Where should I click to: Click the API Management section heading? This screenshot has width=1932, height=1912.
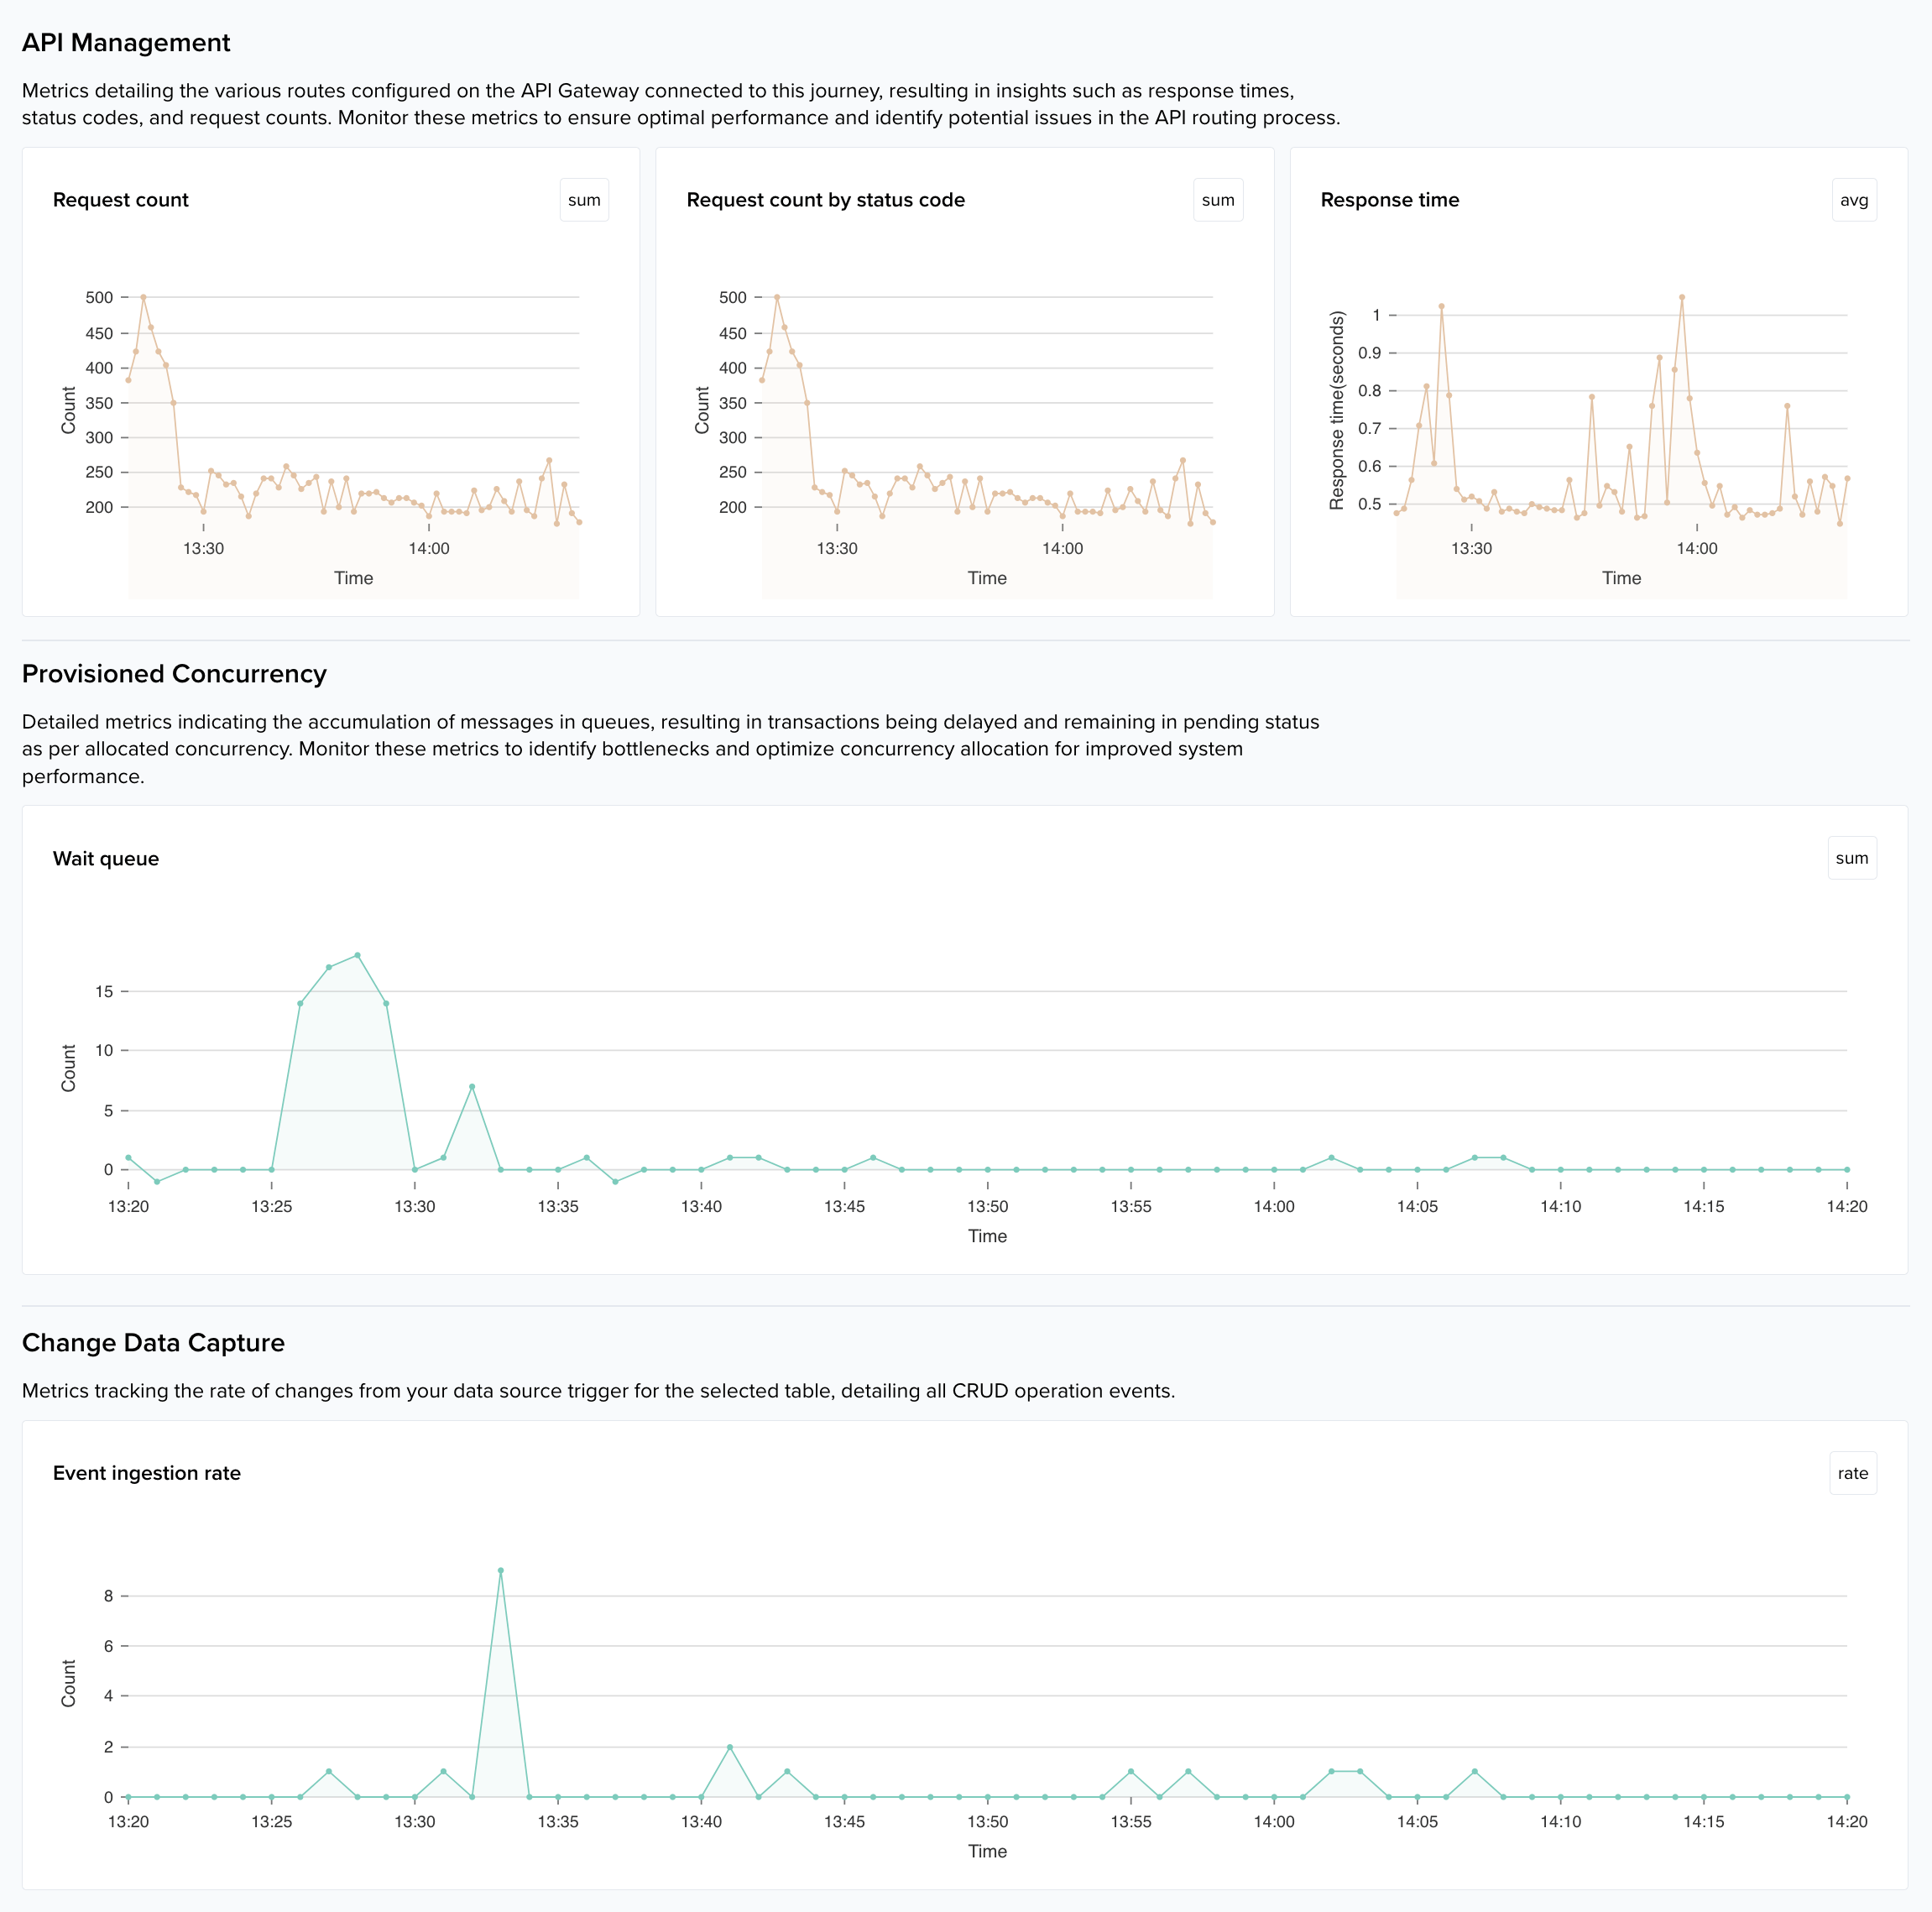click(126, 43)
